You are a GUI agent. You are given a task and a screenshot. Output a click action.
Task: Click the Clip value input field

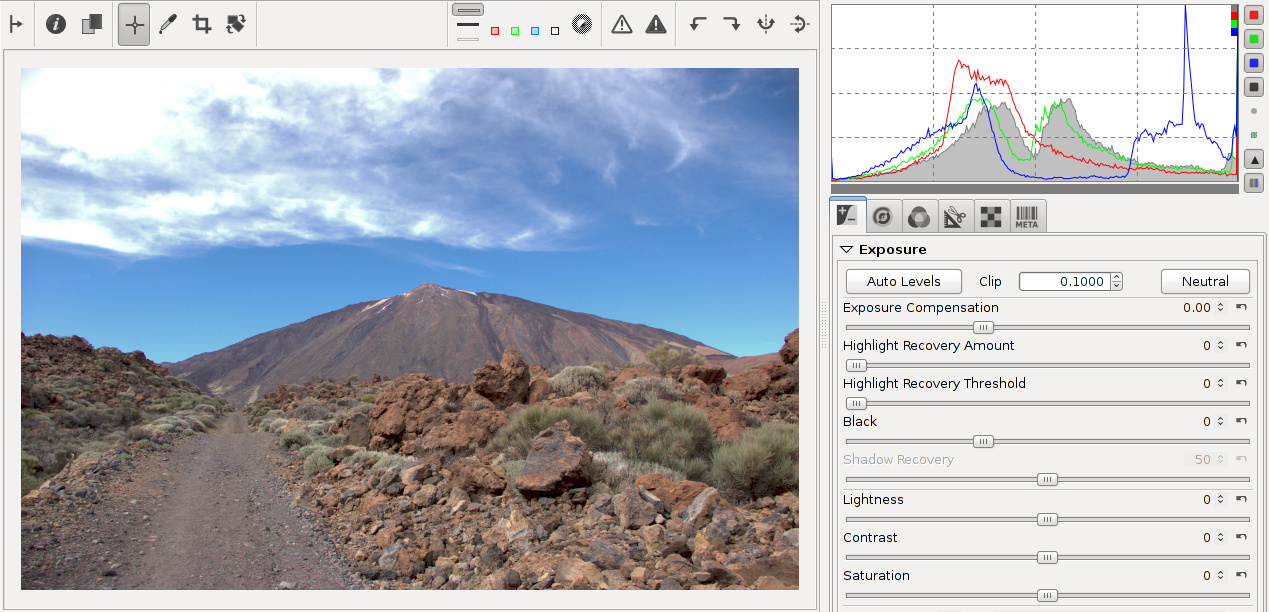(x=1064, y=282)
